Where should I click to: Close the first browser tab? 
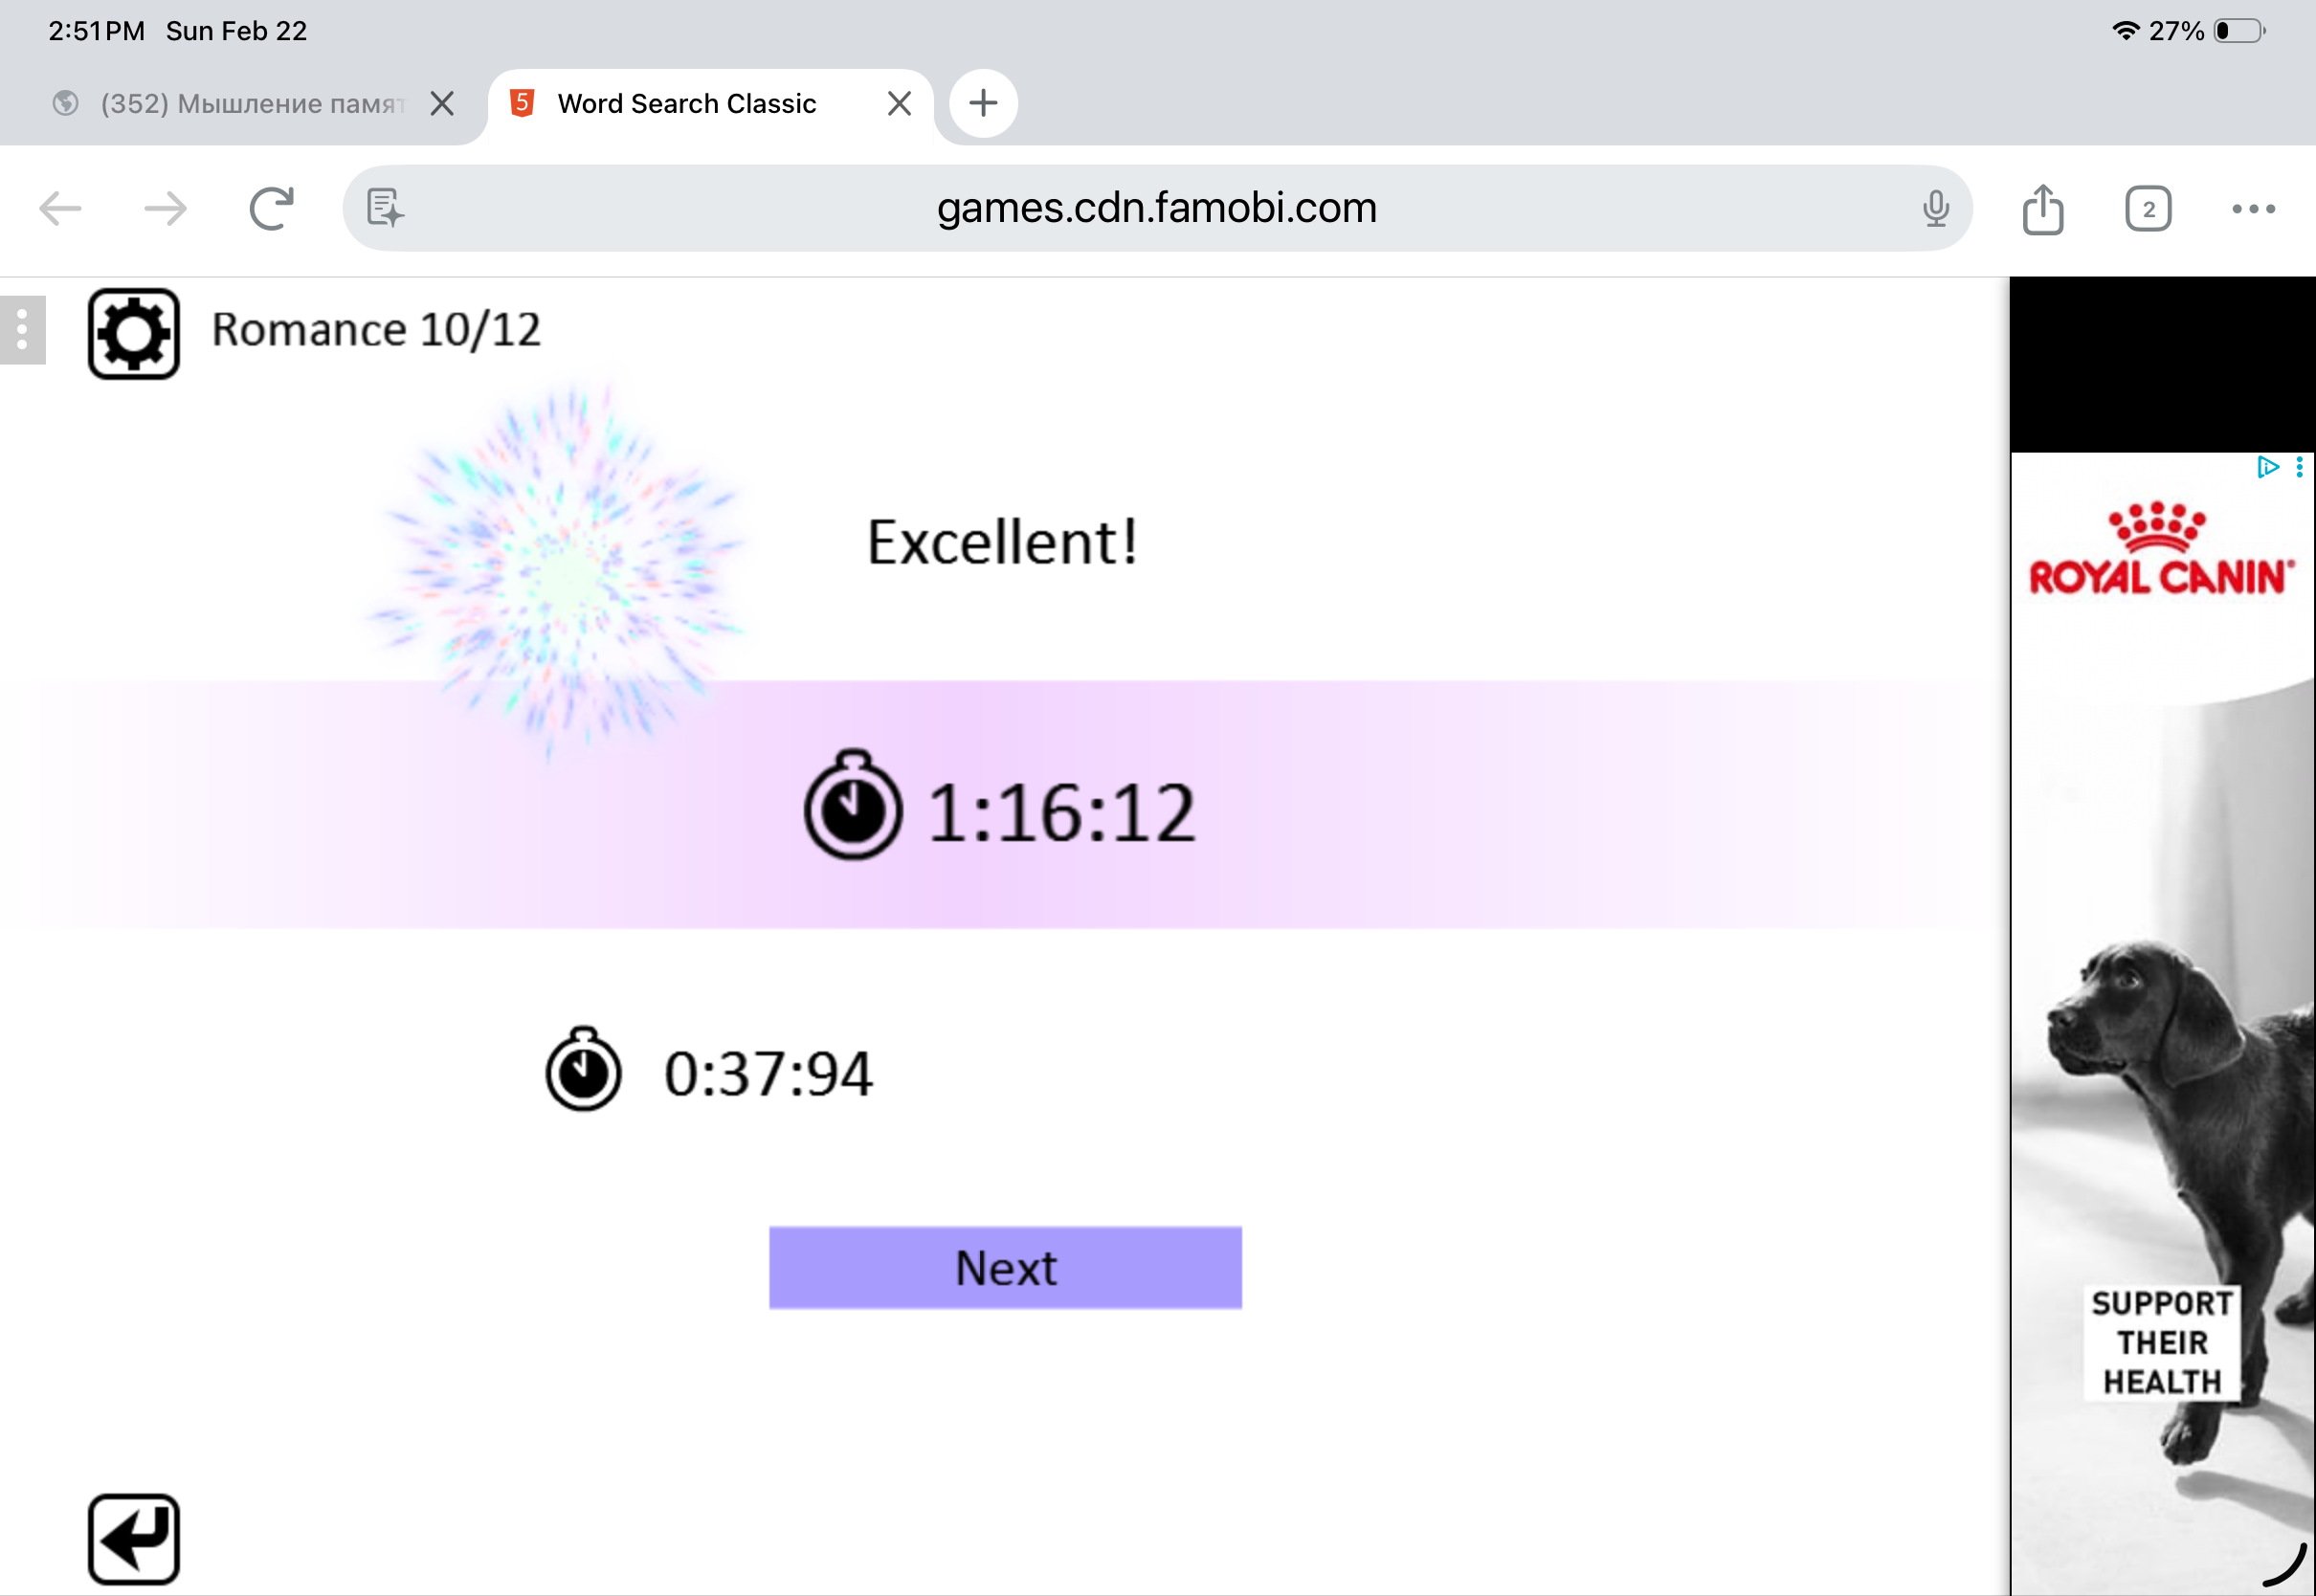(x=442, y=104)
